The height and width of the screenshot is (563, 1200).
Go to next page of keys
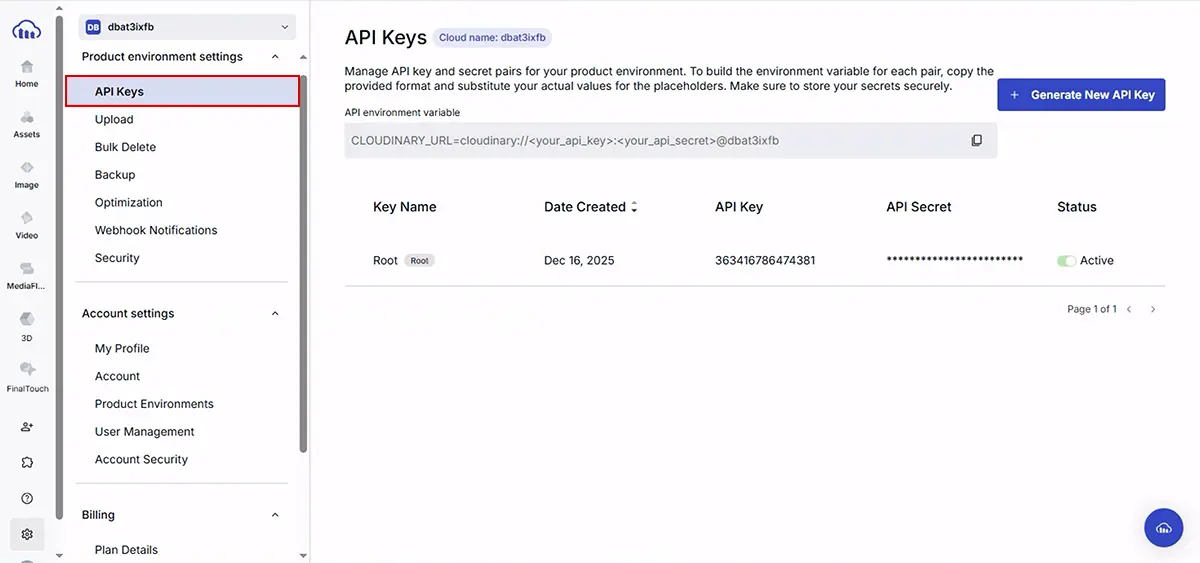point(1153,310)
